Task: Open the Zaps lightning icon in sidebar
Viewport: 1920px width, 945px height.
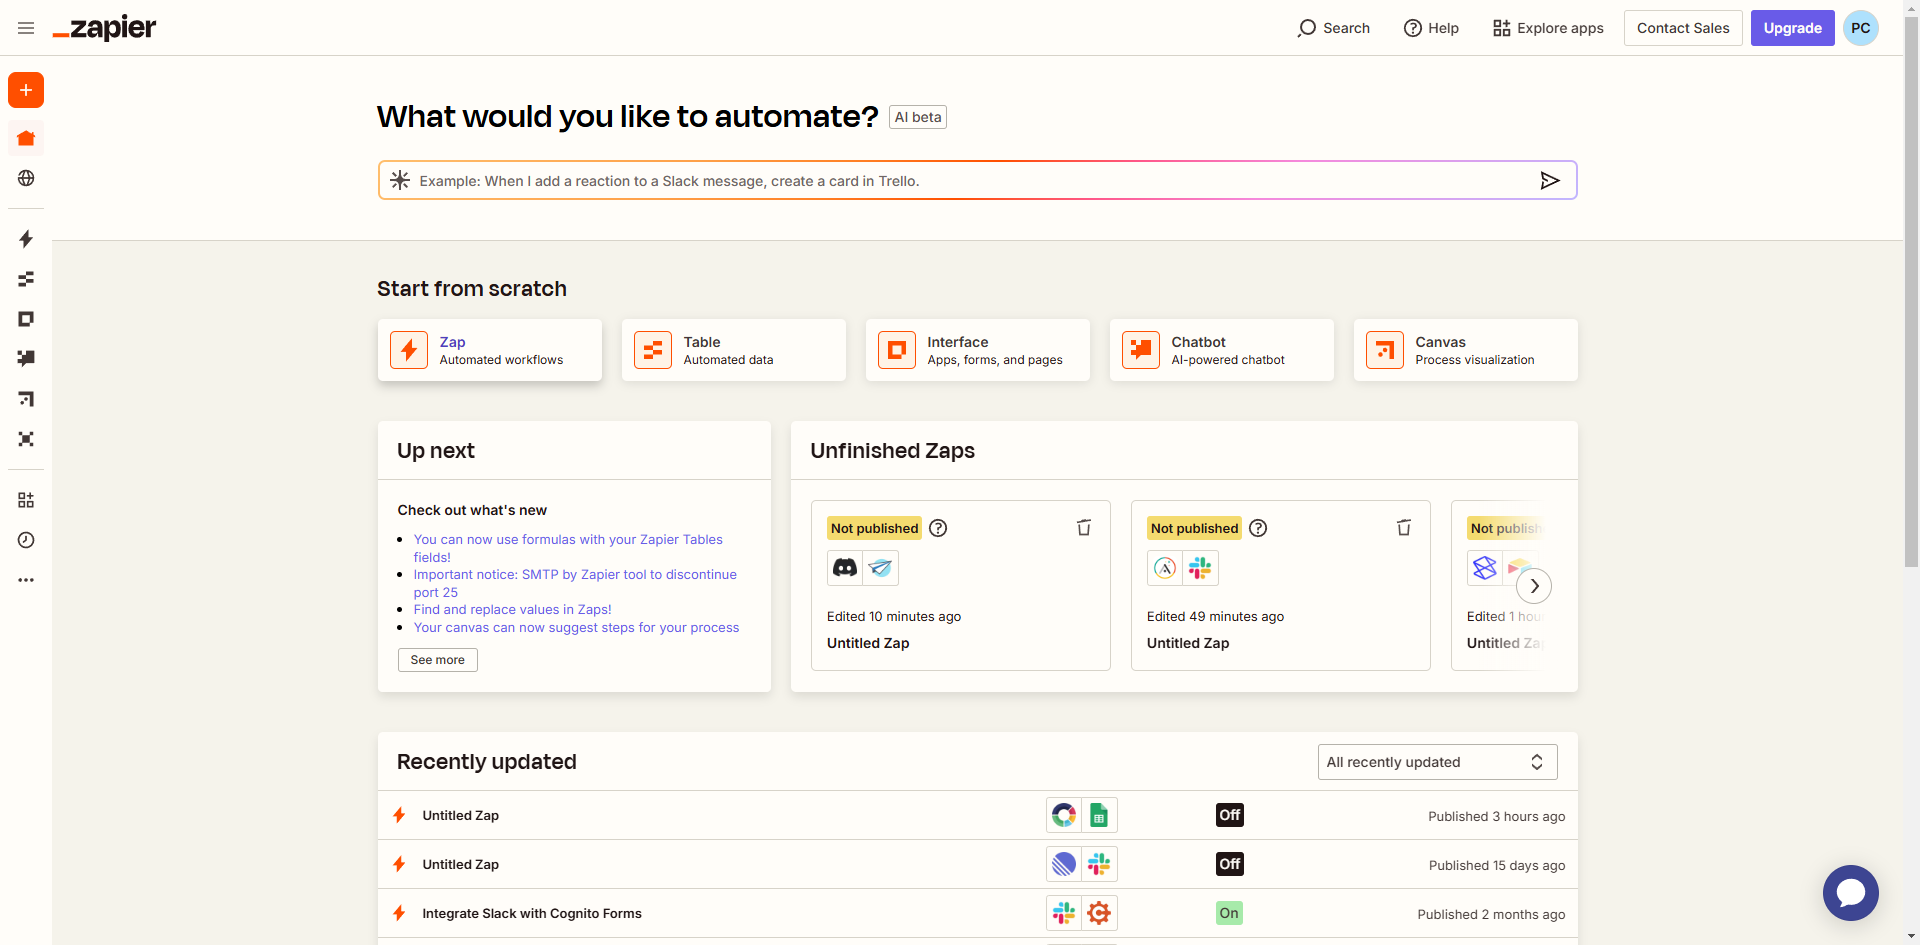Action: point(26,239)
